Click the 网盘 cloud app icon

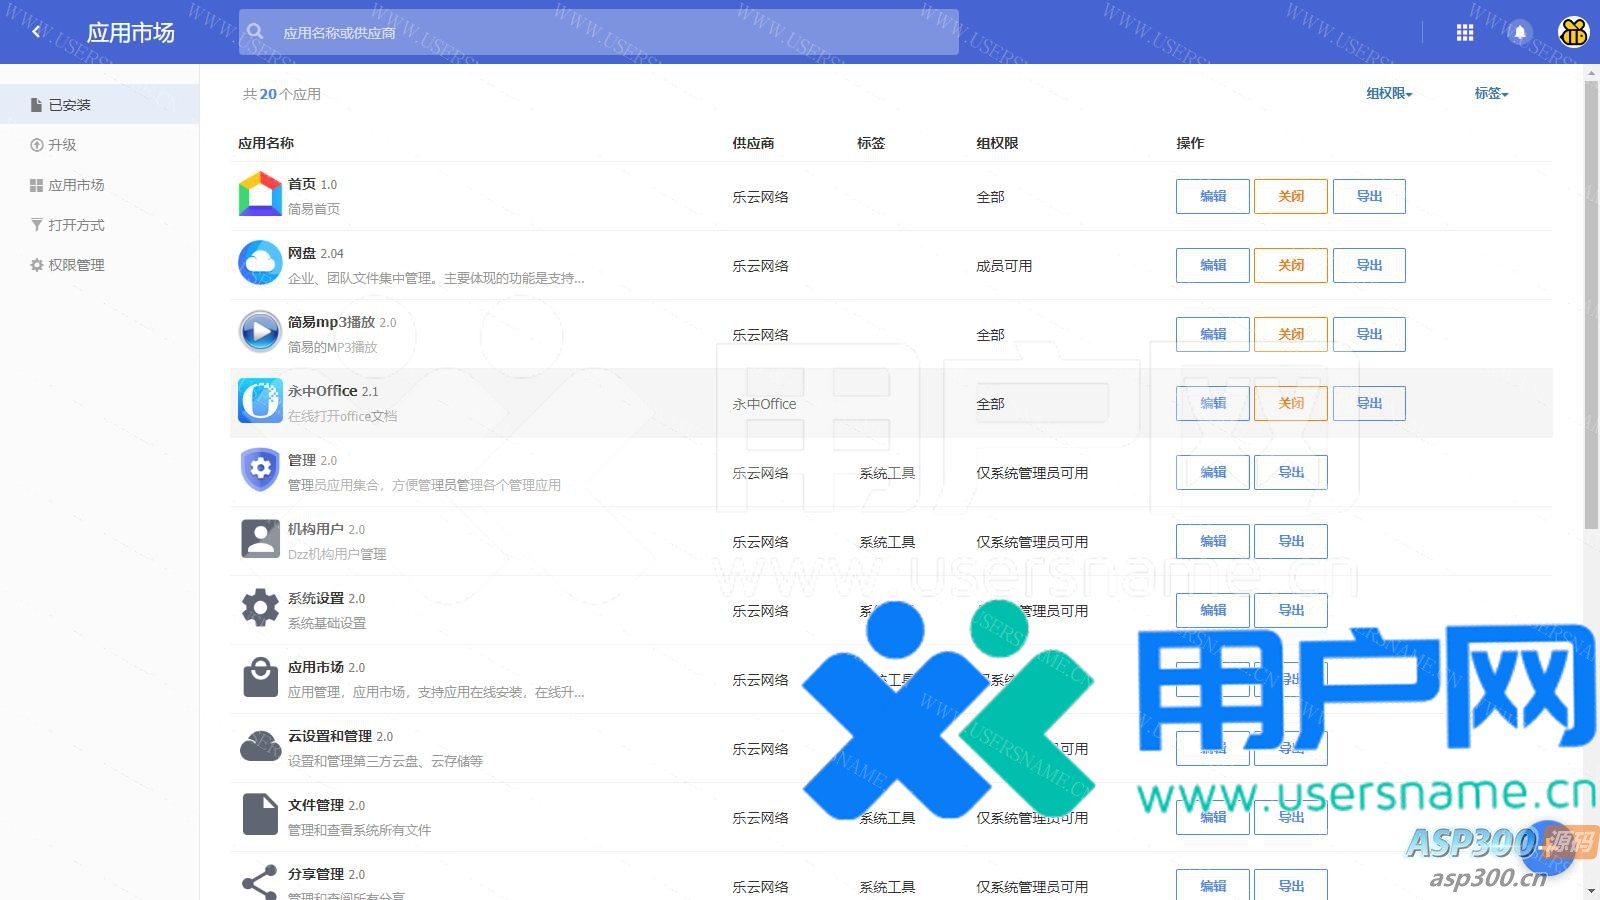(x=260, y=263)
